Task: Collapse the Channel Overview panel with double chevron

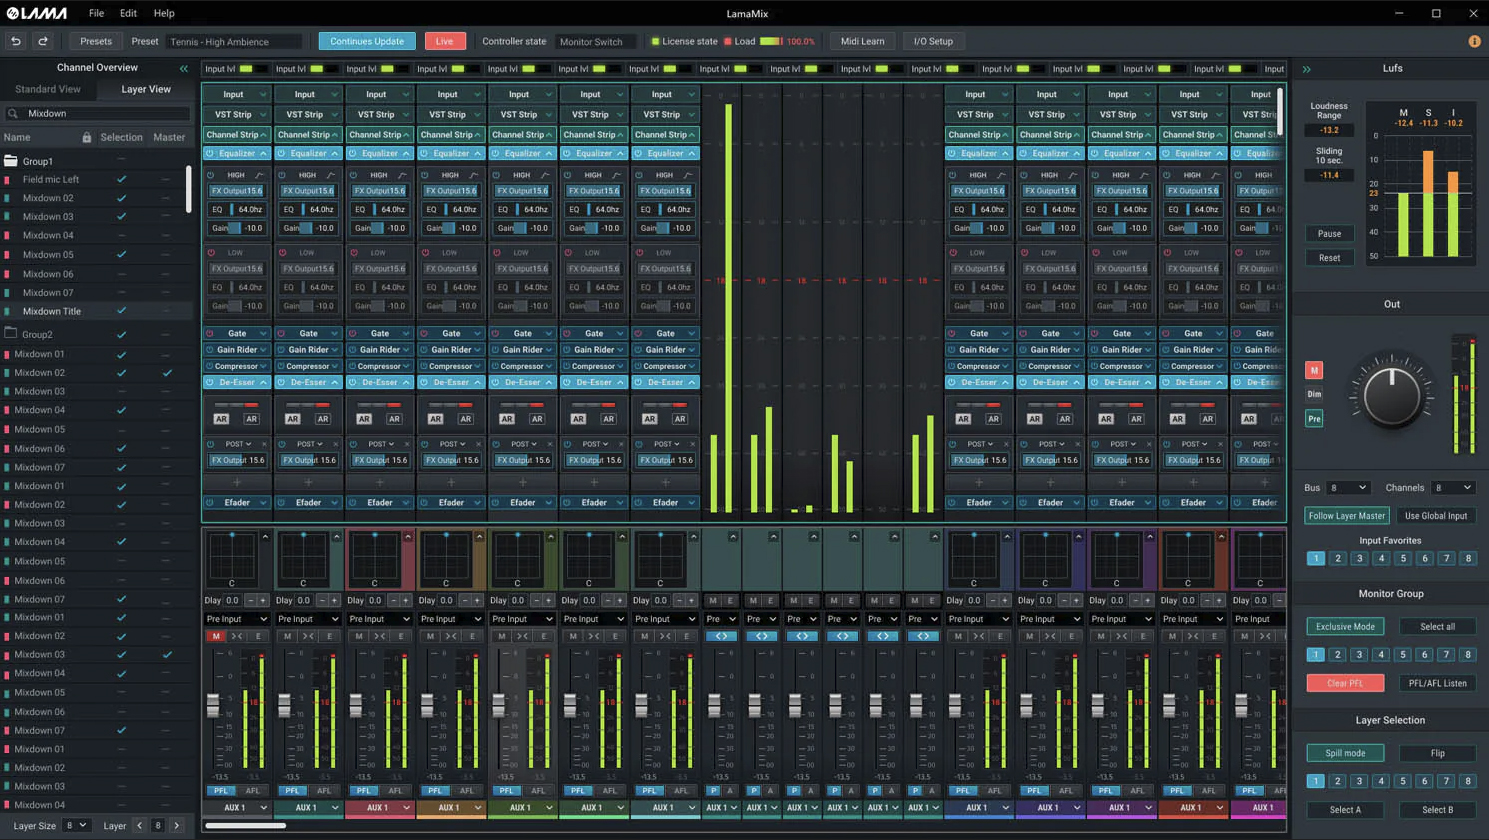Action: point(184,68)
